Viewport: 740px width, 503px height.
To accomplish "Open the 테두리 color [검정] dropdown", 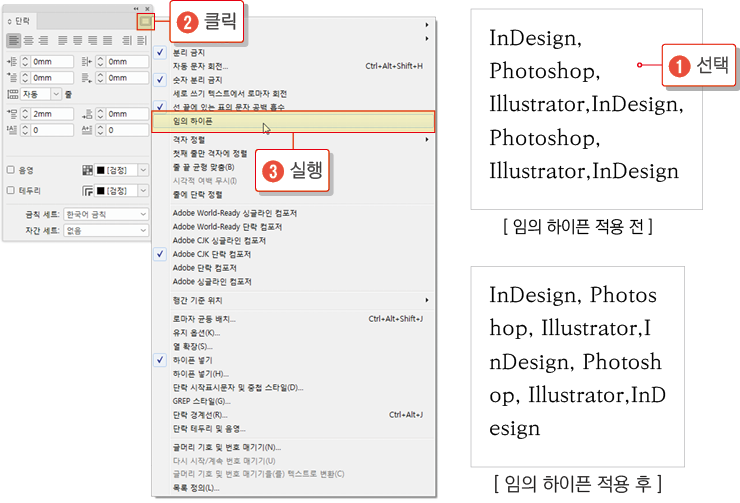I will (143, 191).
